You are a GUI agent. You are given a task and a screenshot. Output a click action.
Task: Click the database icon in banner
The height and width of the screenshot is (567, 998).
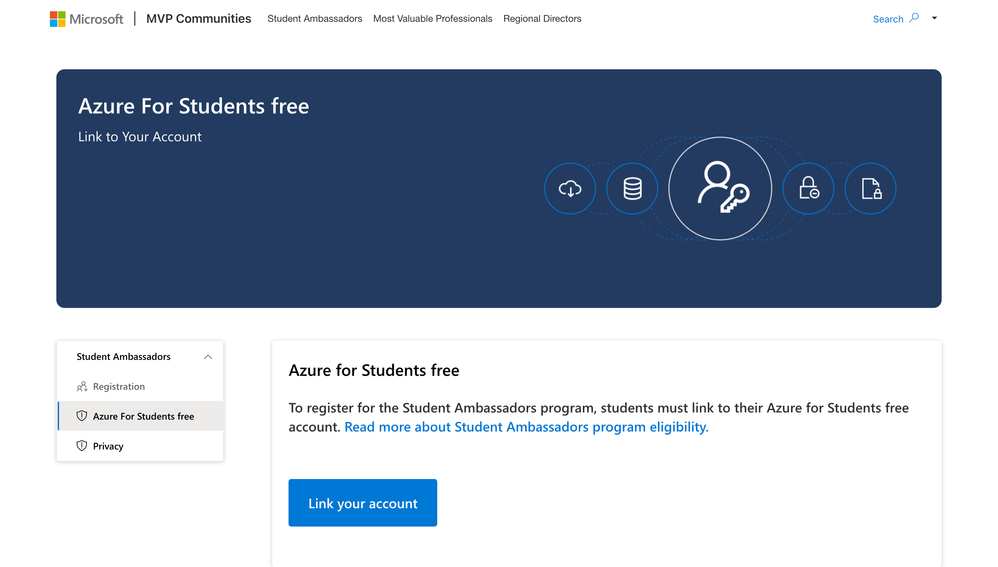(x=632, y=188)
